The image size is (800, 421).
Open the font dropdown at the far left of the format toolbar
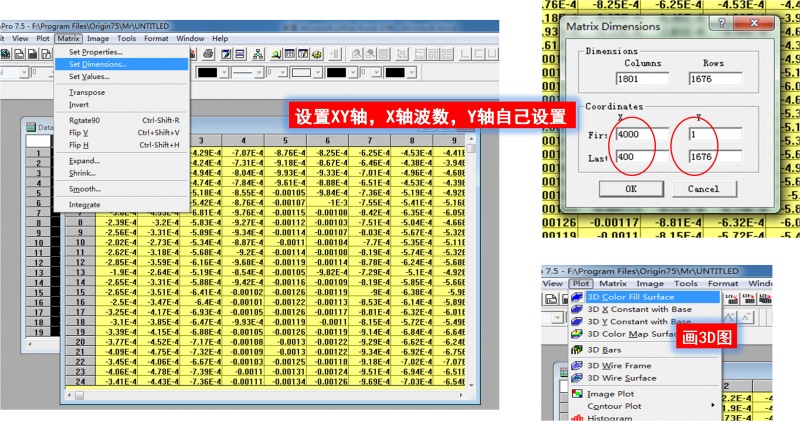point(23,72)
